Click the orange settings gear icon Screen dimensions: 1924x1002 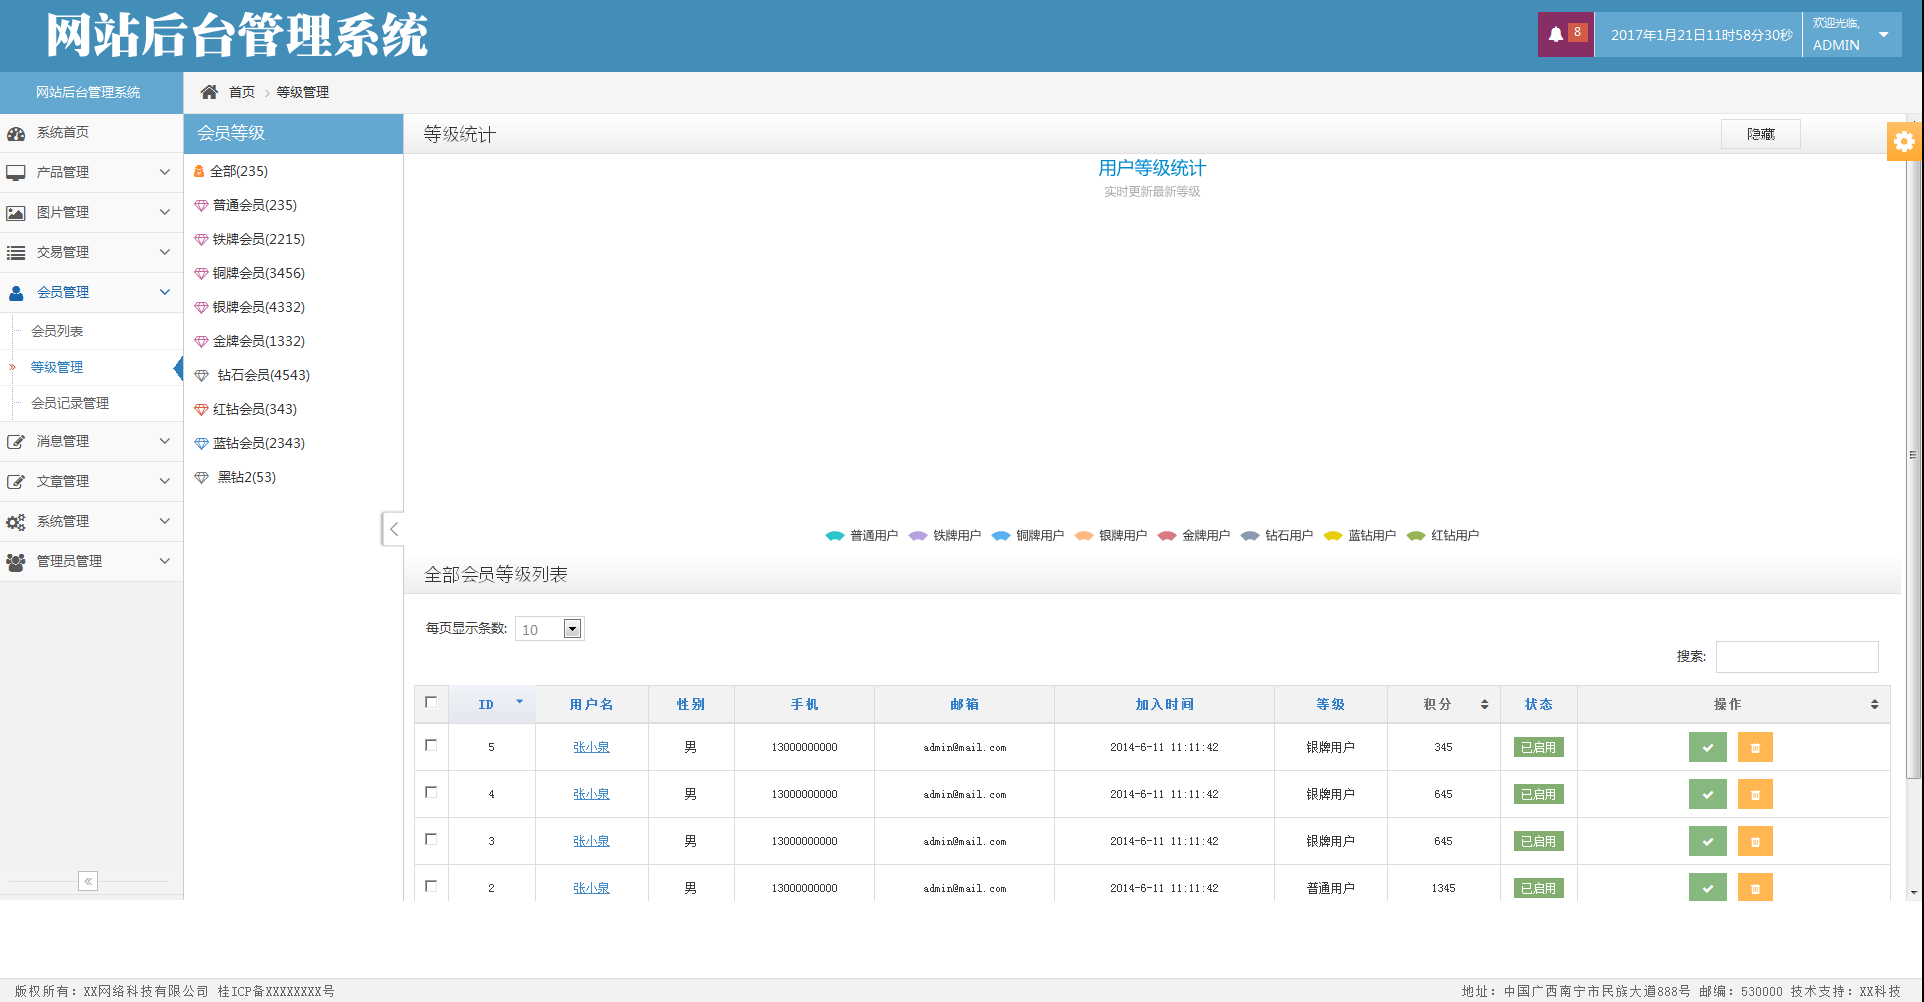coord(1904,142)
